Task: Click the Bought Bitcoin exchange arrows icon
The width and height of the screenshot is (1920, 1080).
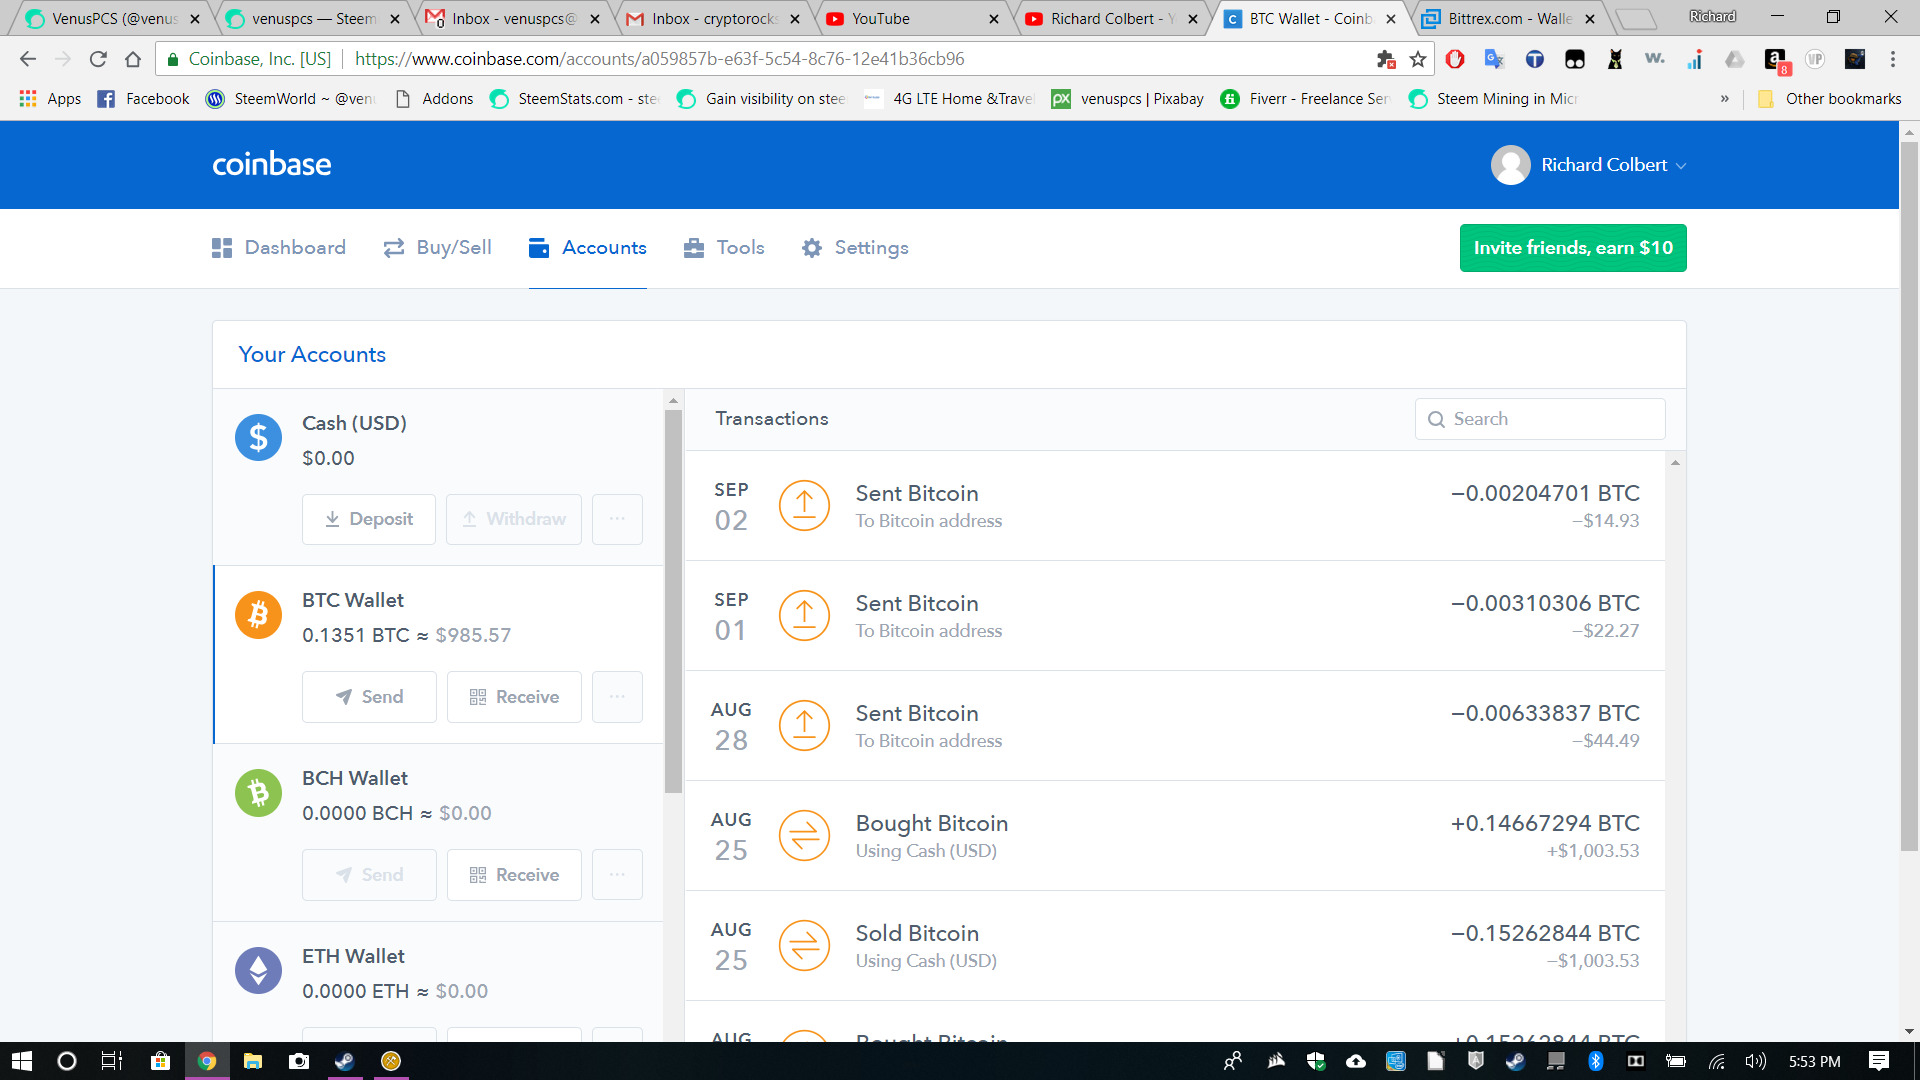Action: pos(804,836)
